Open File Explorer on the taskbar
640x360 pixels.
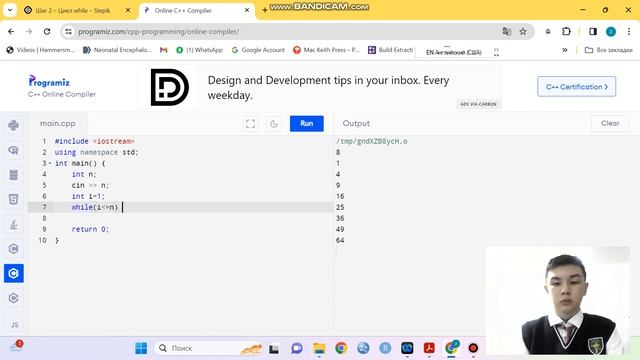click(x=319, y=348)
